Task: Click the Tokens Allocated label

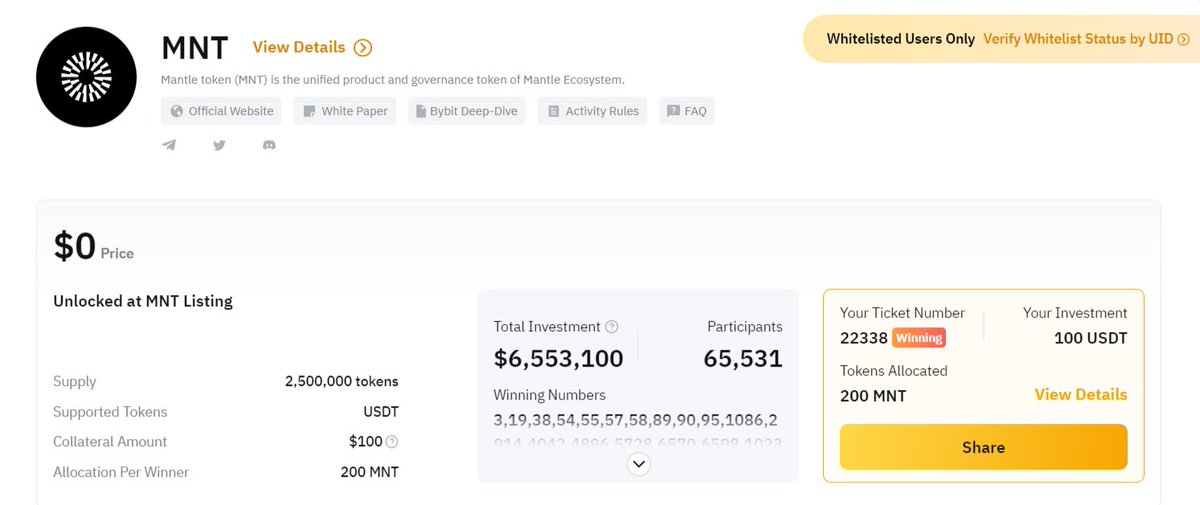Action: 894,371
